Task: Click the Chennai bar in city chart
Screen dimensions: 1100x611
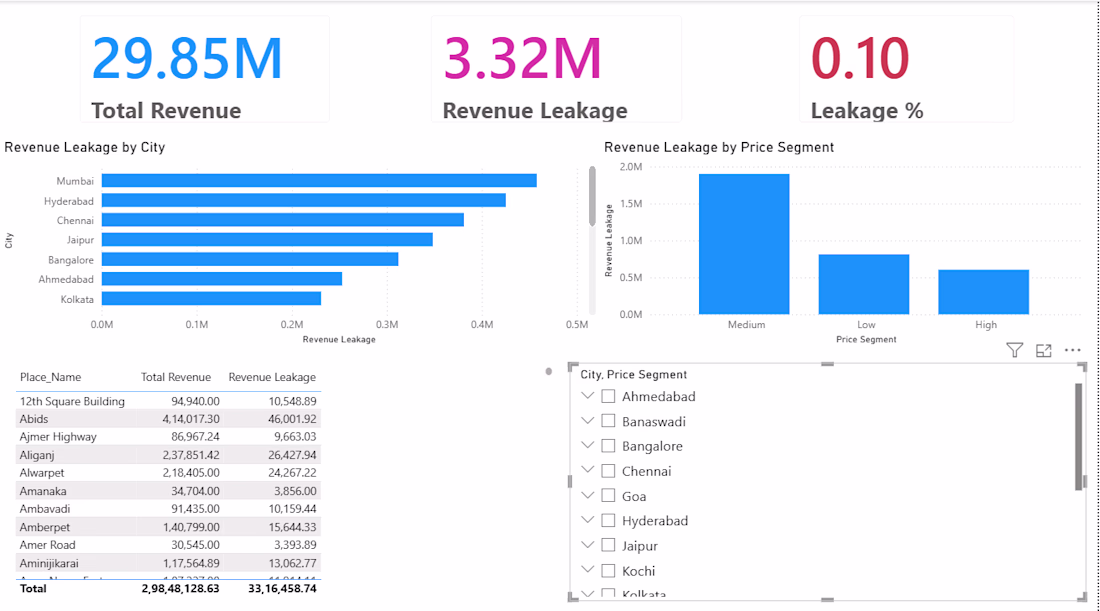Action: tap(283, 220)
